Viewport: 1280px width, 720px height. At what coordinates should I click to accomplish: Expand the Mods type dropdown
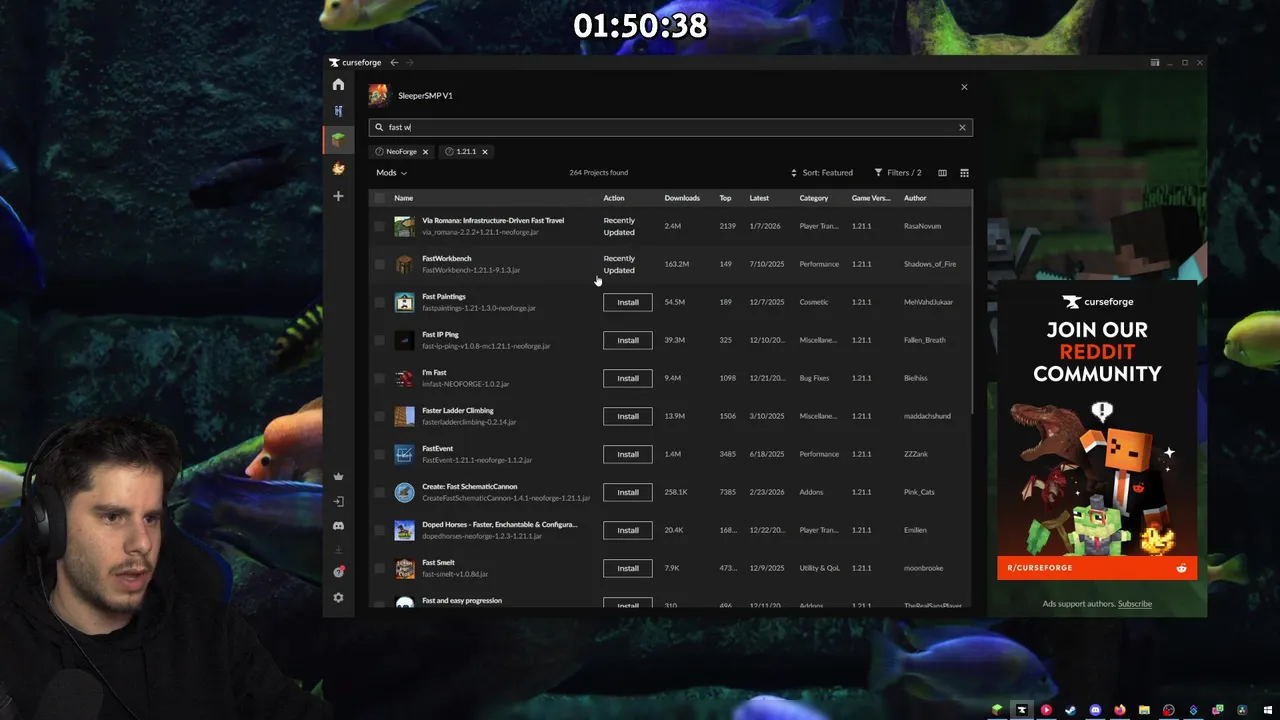[x=391, y=173]
